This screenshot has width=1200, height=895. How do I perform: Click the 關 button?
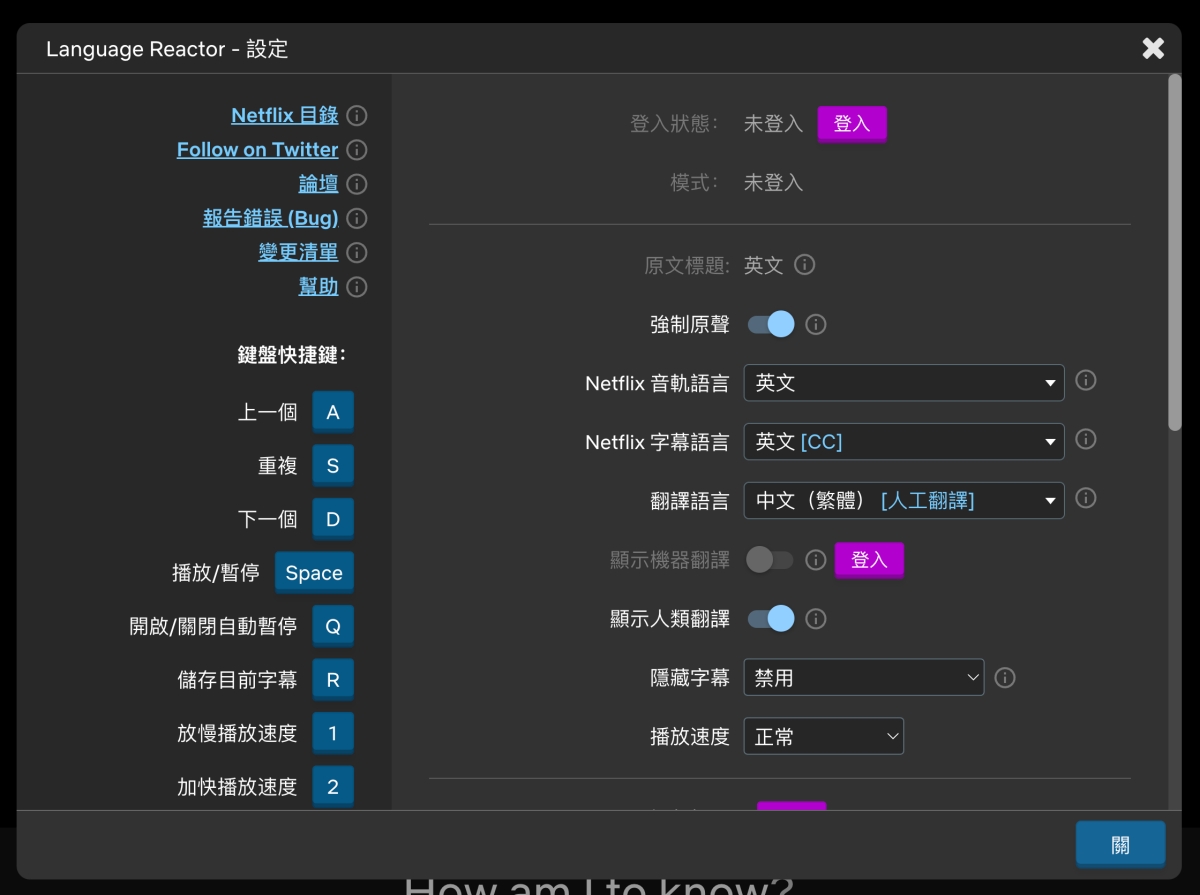pyautogui.click(x=1121, y=844)
